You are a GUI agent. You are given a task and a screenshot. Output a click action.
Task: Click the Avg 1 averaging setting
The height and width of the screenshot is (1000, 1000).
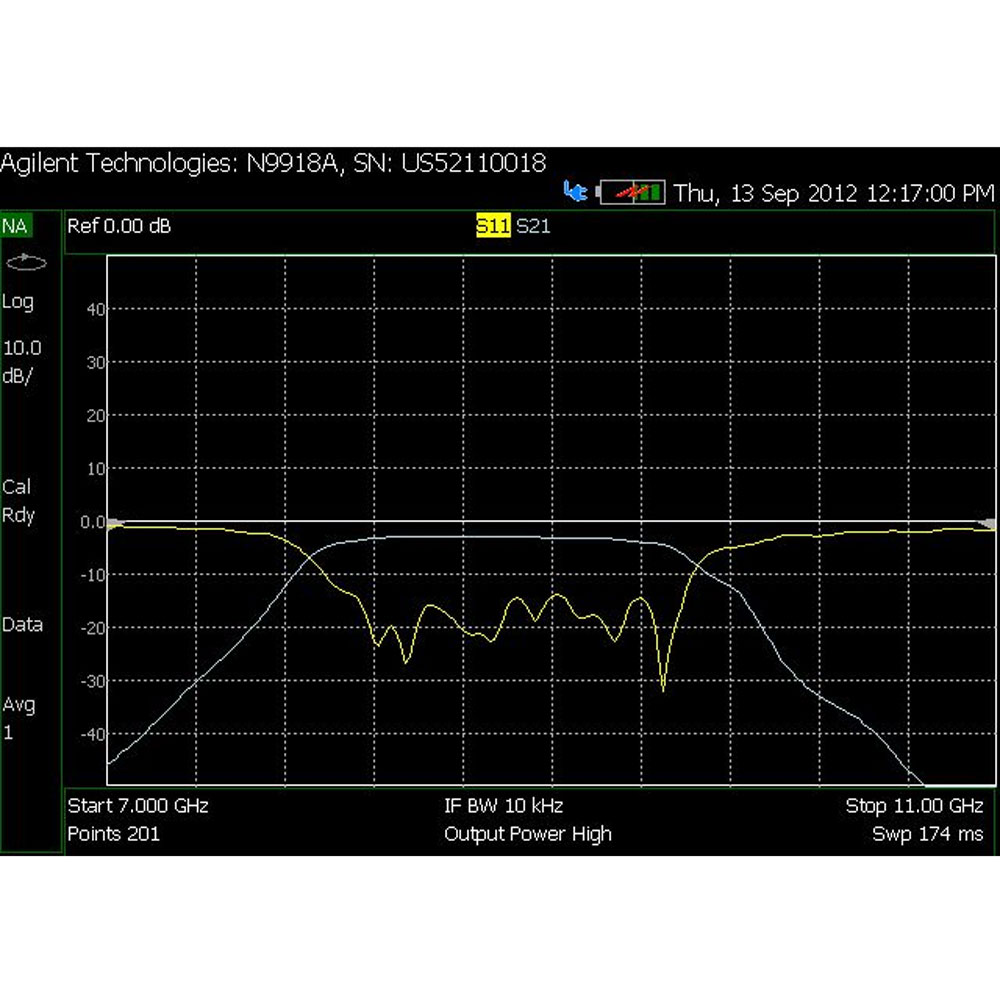coord(18,718)
